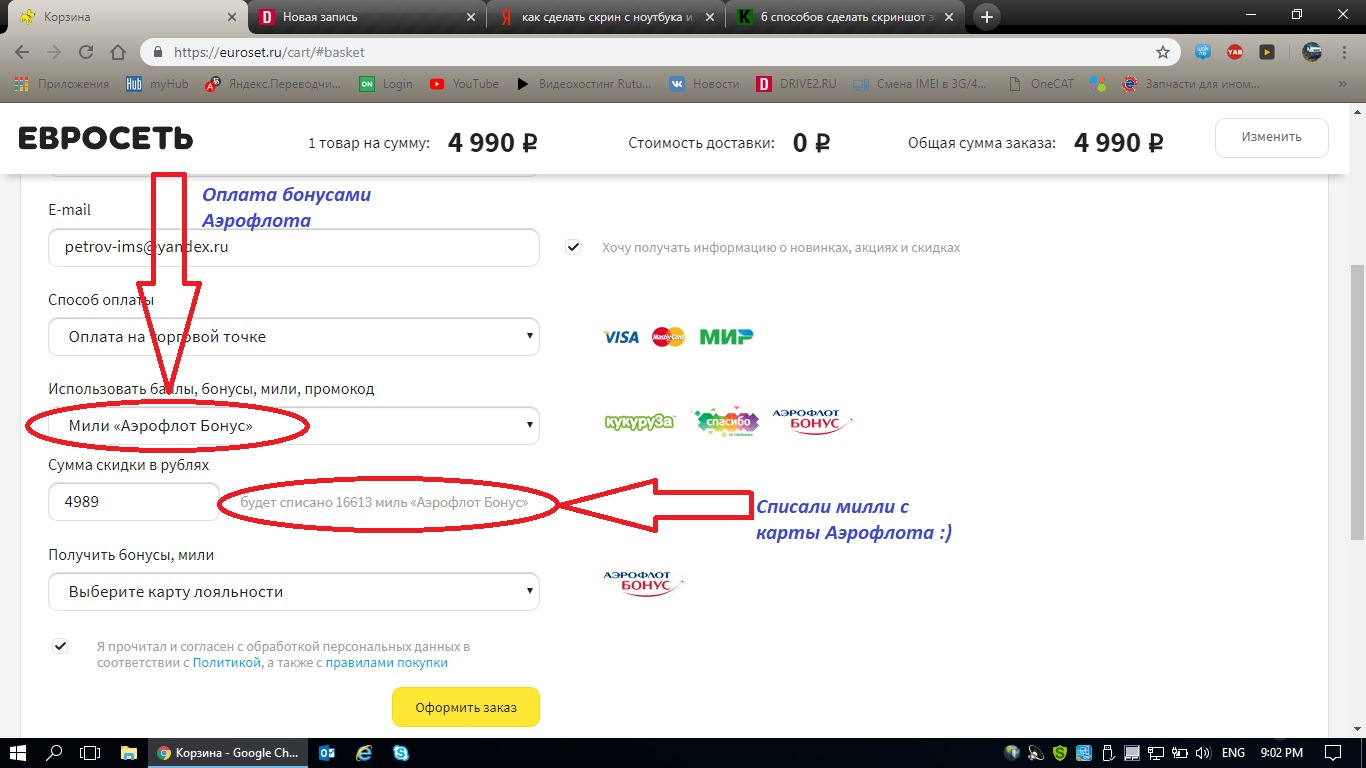The width and height of the screenshot is (1366, 768).
Task: Open the Windows Start menu
Action: [x=19, y=752]
